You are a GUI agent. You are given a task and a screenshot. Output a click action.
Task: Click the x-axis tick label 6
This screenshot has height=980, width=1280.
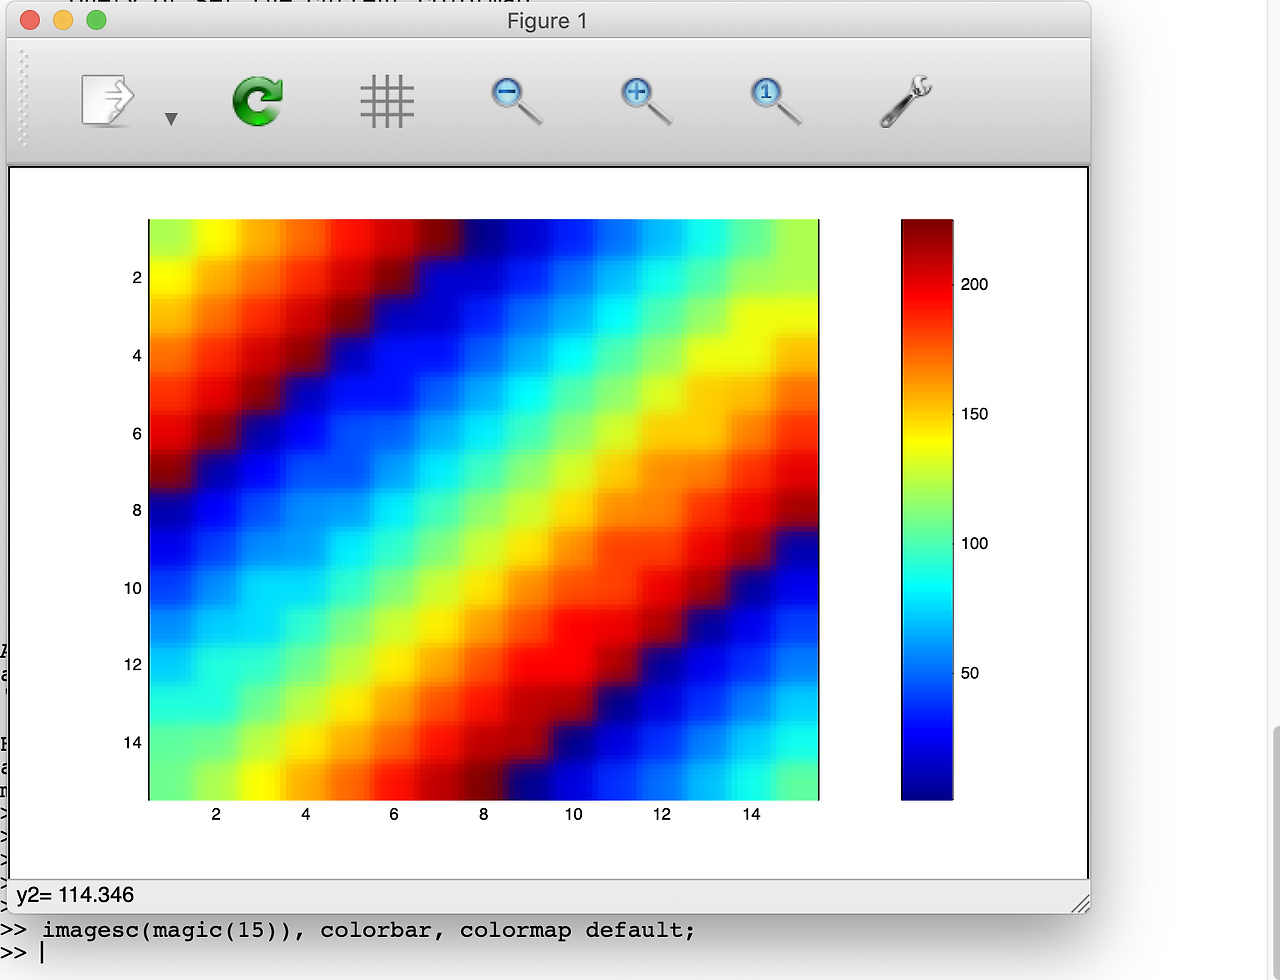click(x=394, y=814)
